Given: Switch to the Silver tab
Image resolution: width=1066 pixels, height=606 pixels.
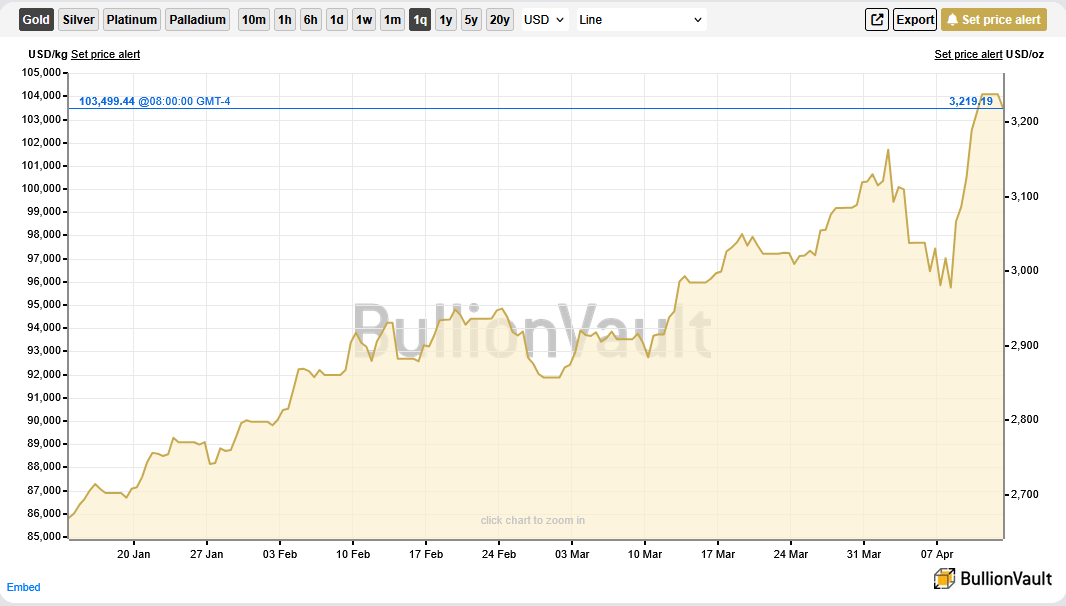Looking at the screenshot, I should [x=78, y=20].
